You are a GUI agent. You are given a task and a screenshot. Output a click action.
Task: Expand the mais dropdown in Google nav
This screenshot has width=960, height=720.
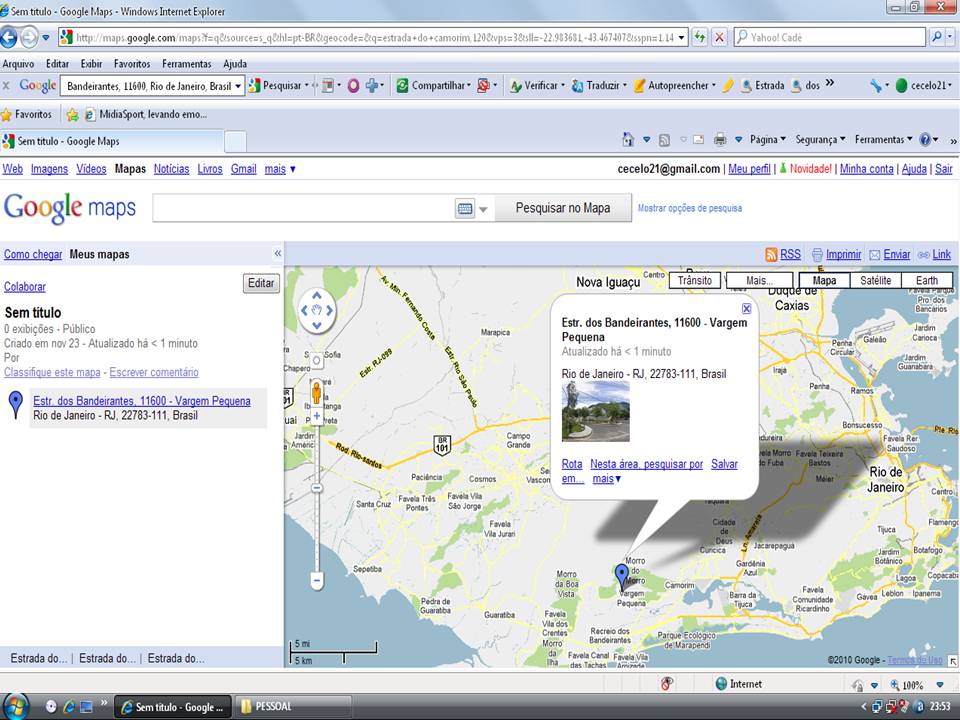pyautogui.click(x=280, y=169)
